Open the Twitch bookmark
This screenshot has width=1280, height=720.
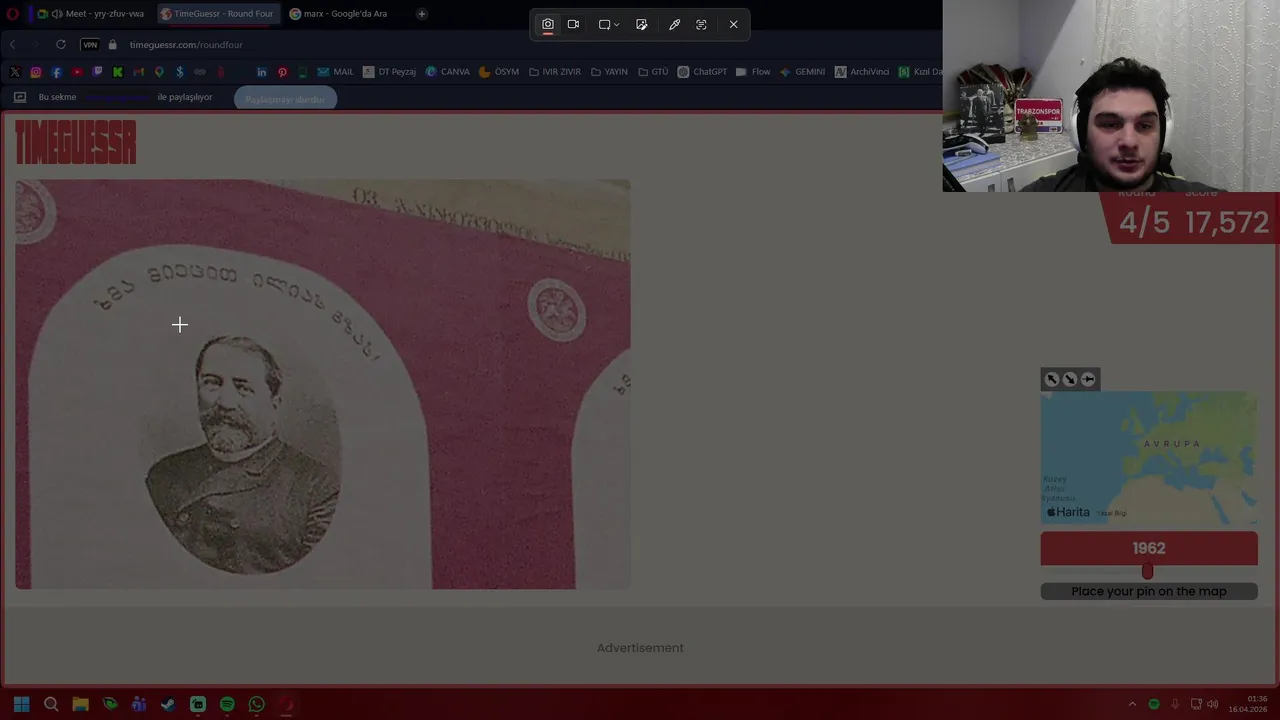[x=97, y=72]
